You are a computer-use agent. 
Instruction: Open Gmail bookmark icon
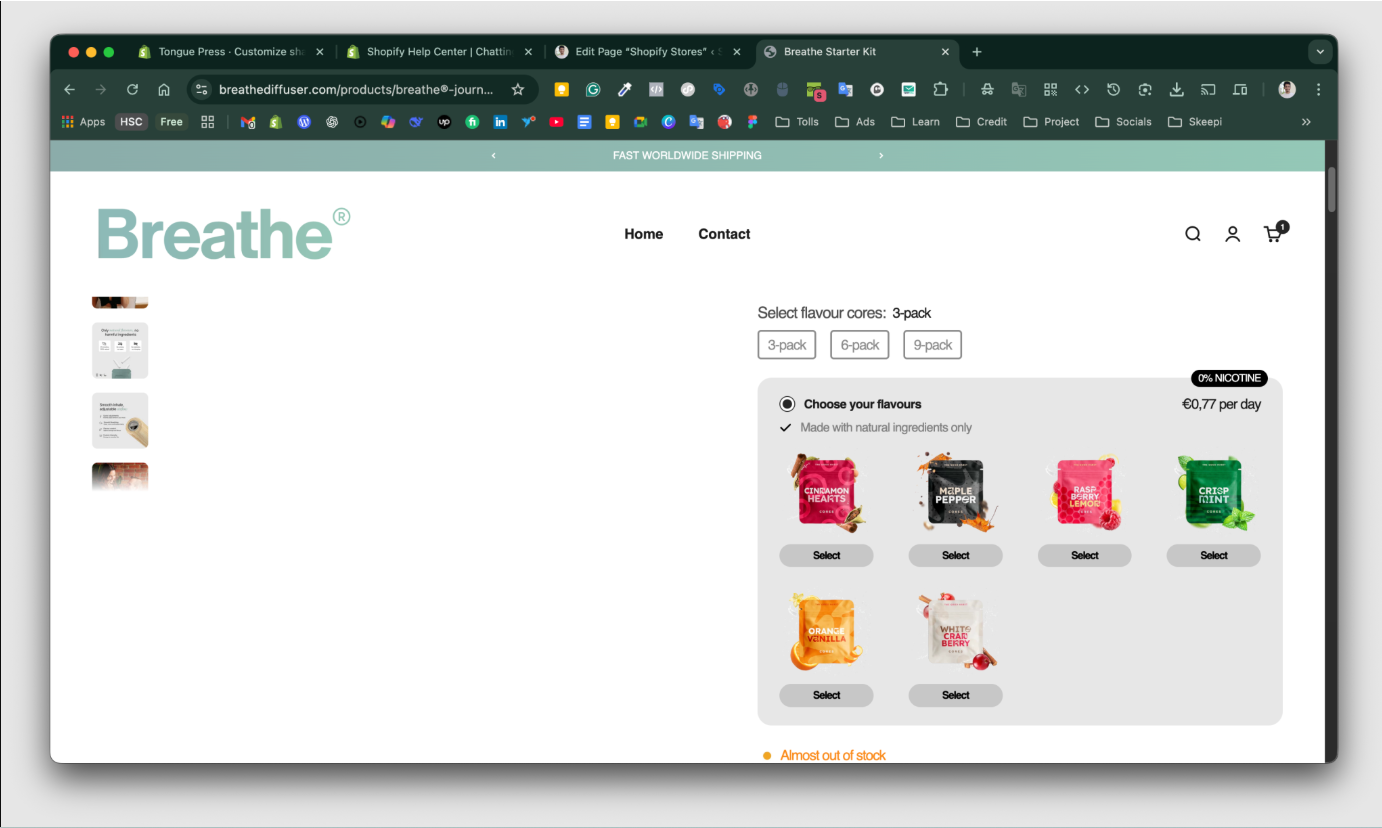click(248, 122)
